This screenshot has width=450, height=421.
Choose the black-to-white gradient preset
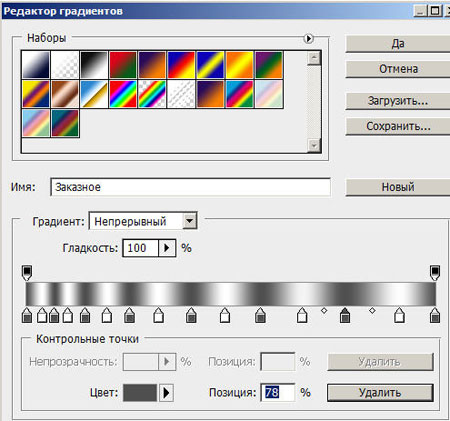click(x=94, y=65)
